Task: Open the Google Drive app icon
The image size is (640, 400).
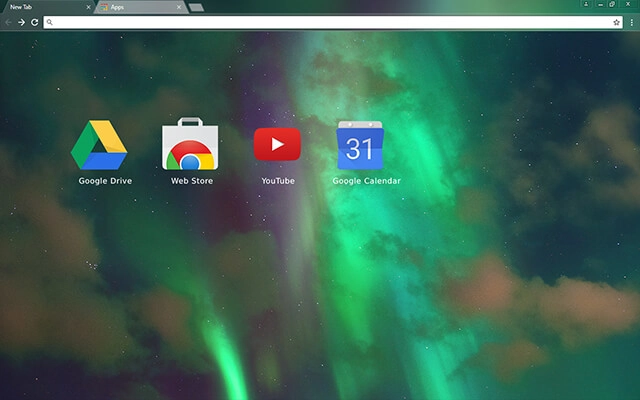Action: coord(99,145)
